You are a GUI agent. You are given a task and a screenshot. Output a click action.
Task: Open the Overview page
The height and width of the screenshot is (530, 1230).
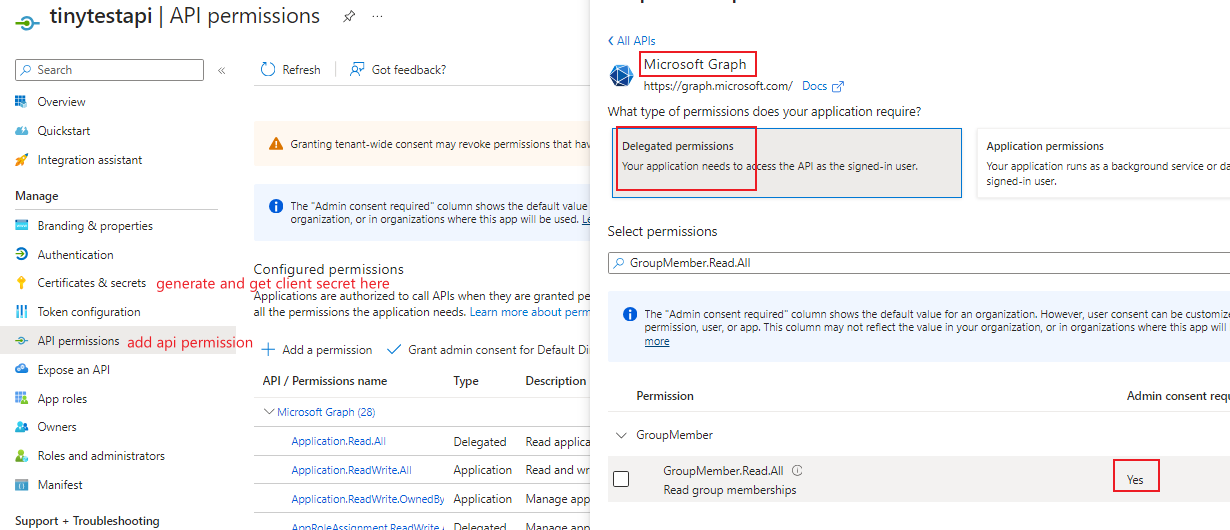coord(61,102)
